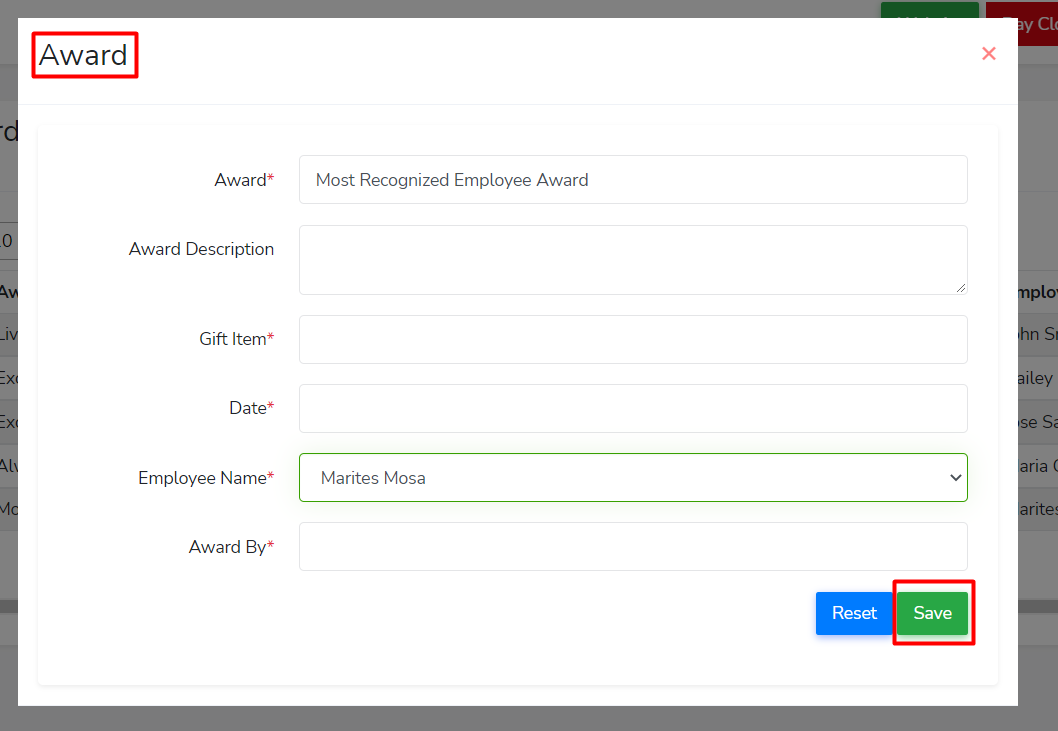Click the "Date" field label
The image size is (1058, 731).
pyautogui.click(x=248, y=408)
